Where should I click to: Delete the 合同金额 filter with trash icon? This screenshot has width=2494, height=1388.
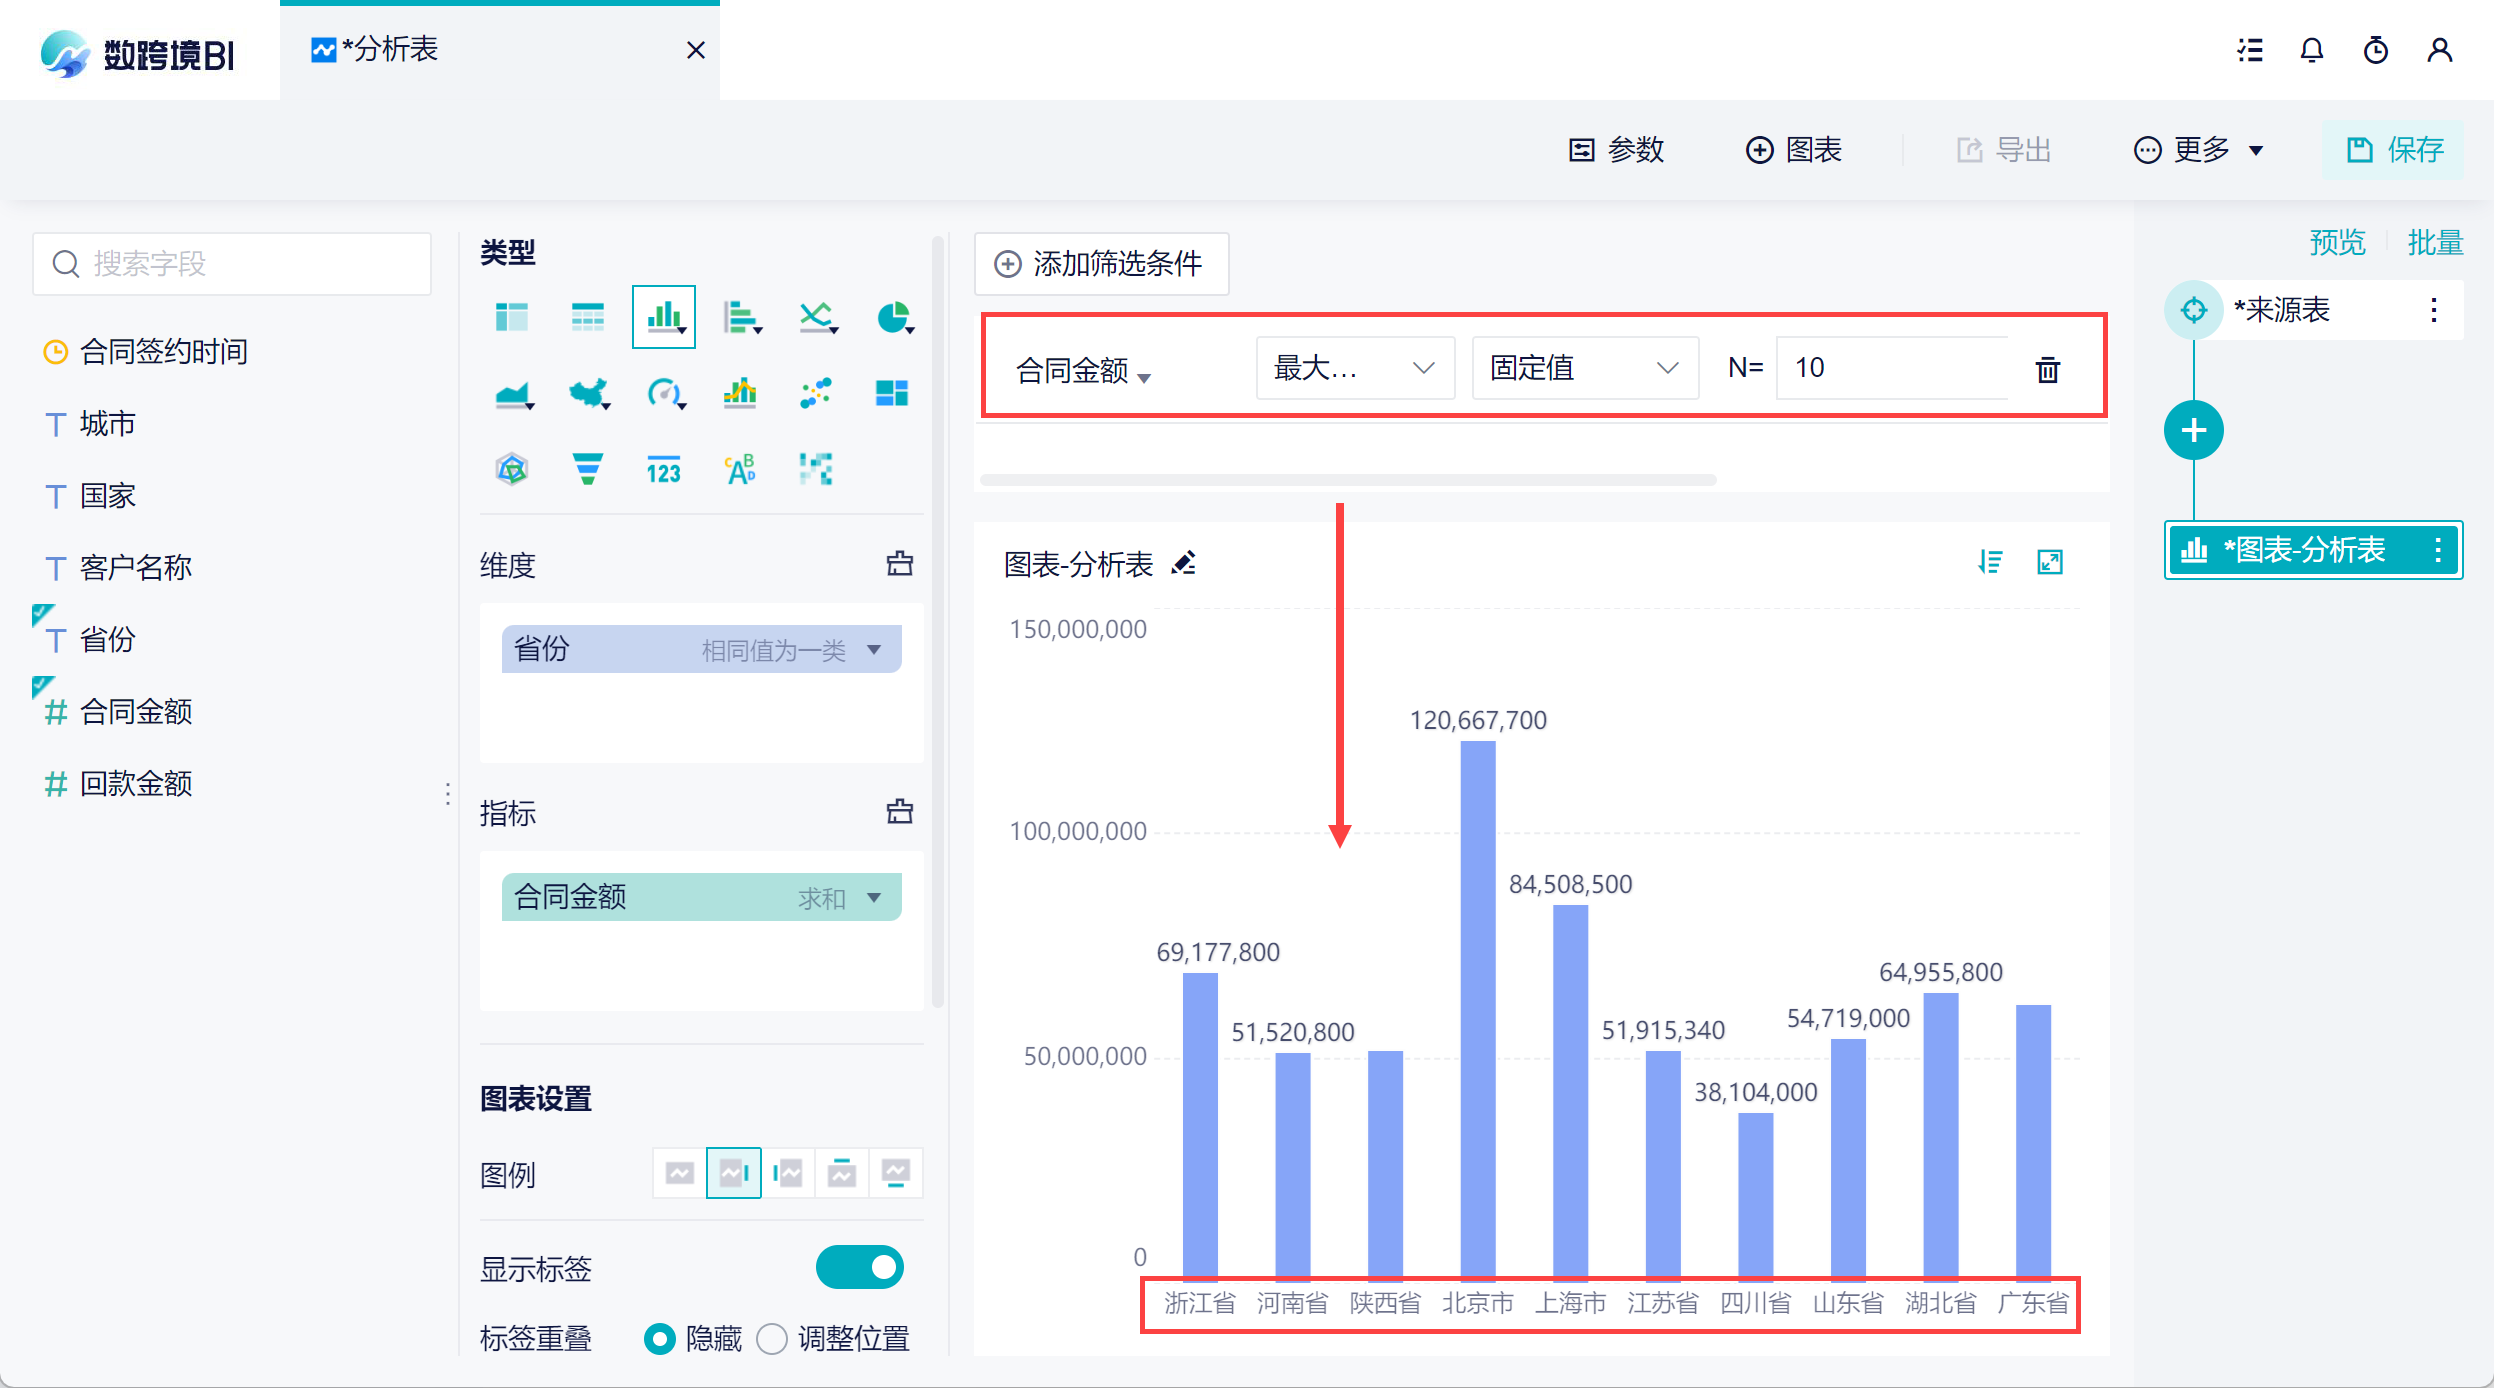click(x=2047, y=369)
